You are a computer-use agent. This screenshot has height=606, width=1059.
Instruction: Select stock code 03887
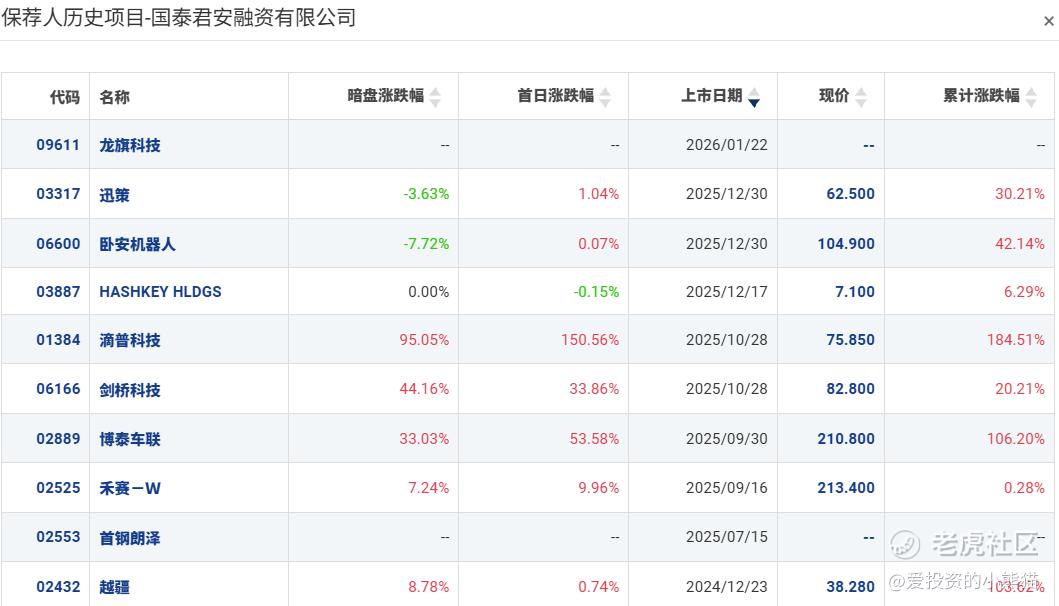click(58, 292)
